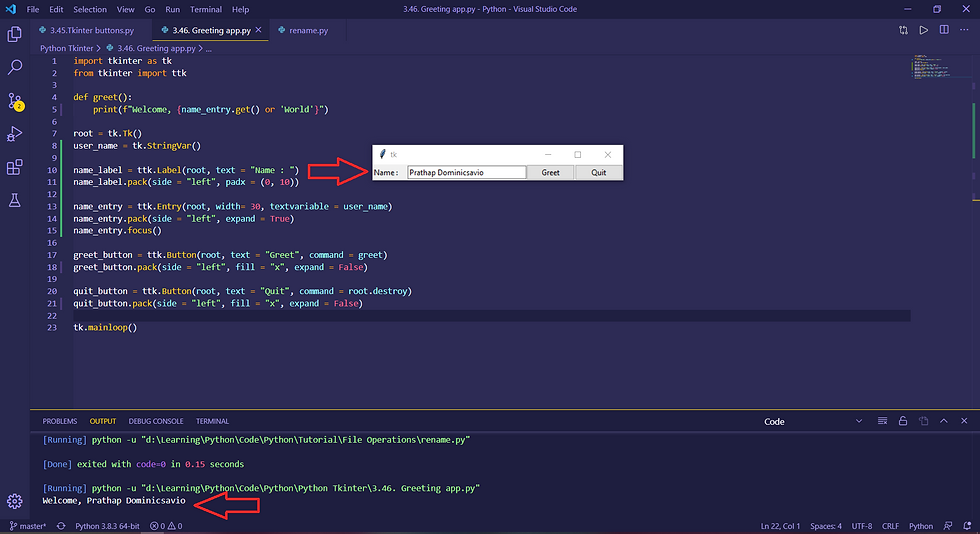Open the Code output channel dropdown
The width and height of the screenshot is (980, 534).
click(812, 421)
